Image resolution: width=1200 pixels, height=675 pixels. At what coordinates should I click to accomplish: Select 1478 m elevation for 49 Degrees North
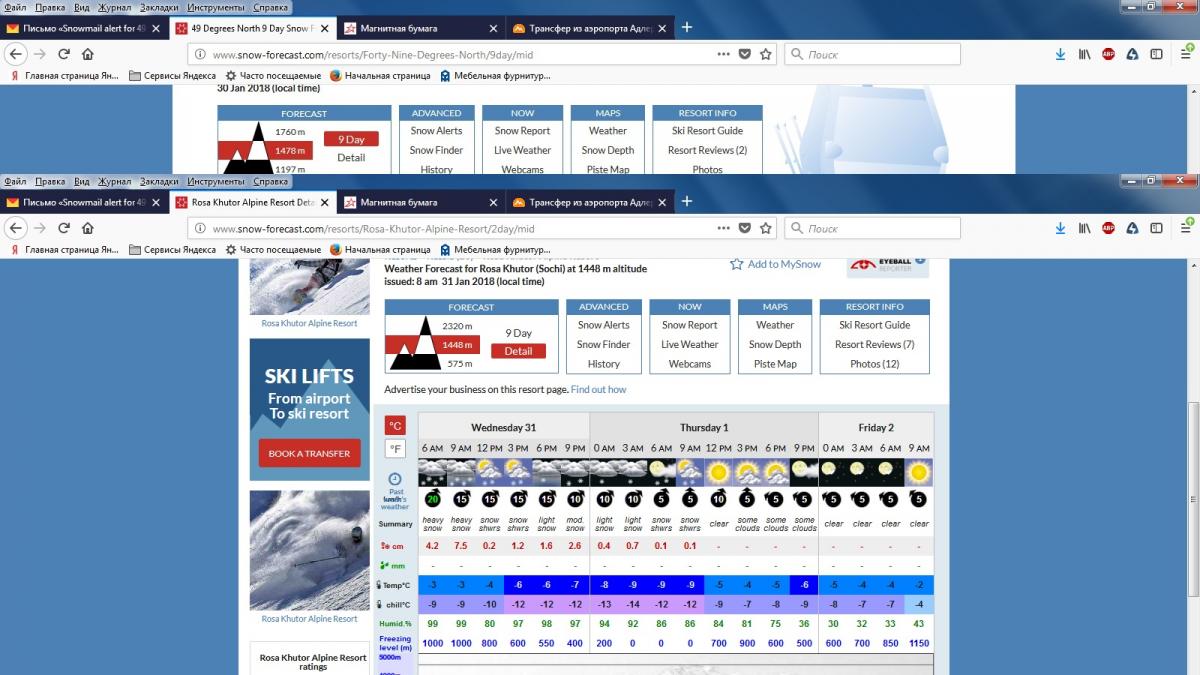point(290,151)
